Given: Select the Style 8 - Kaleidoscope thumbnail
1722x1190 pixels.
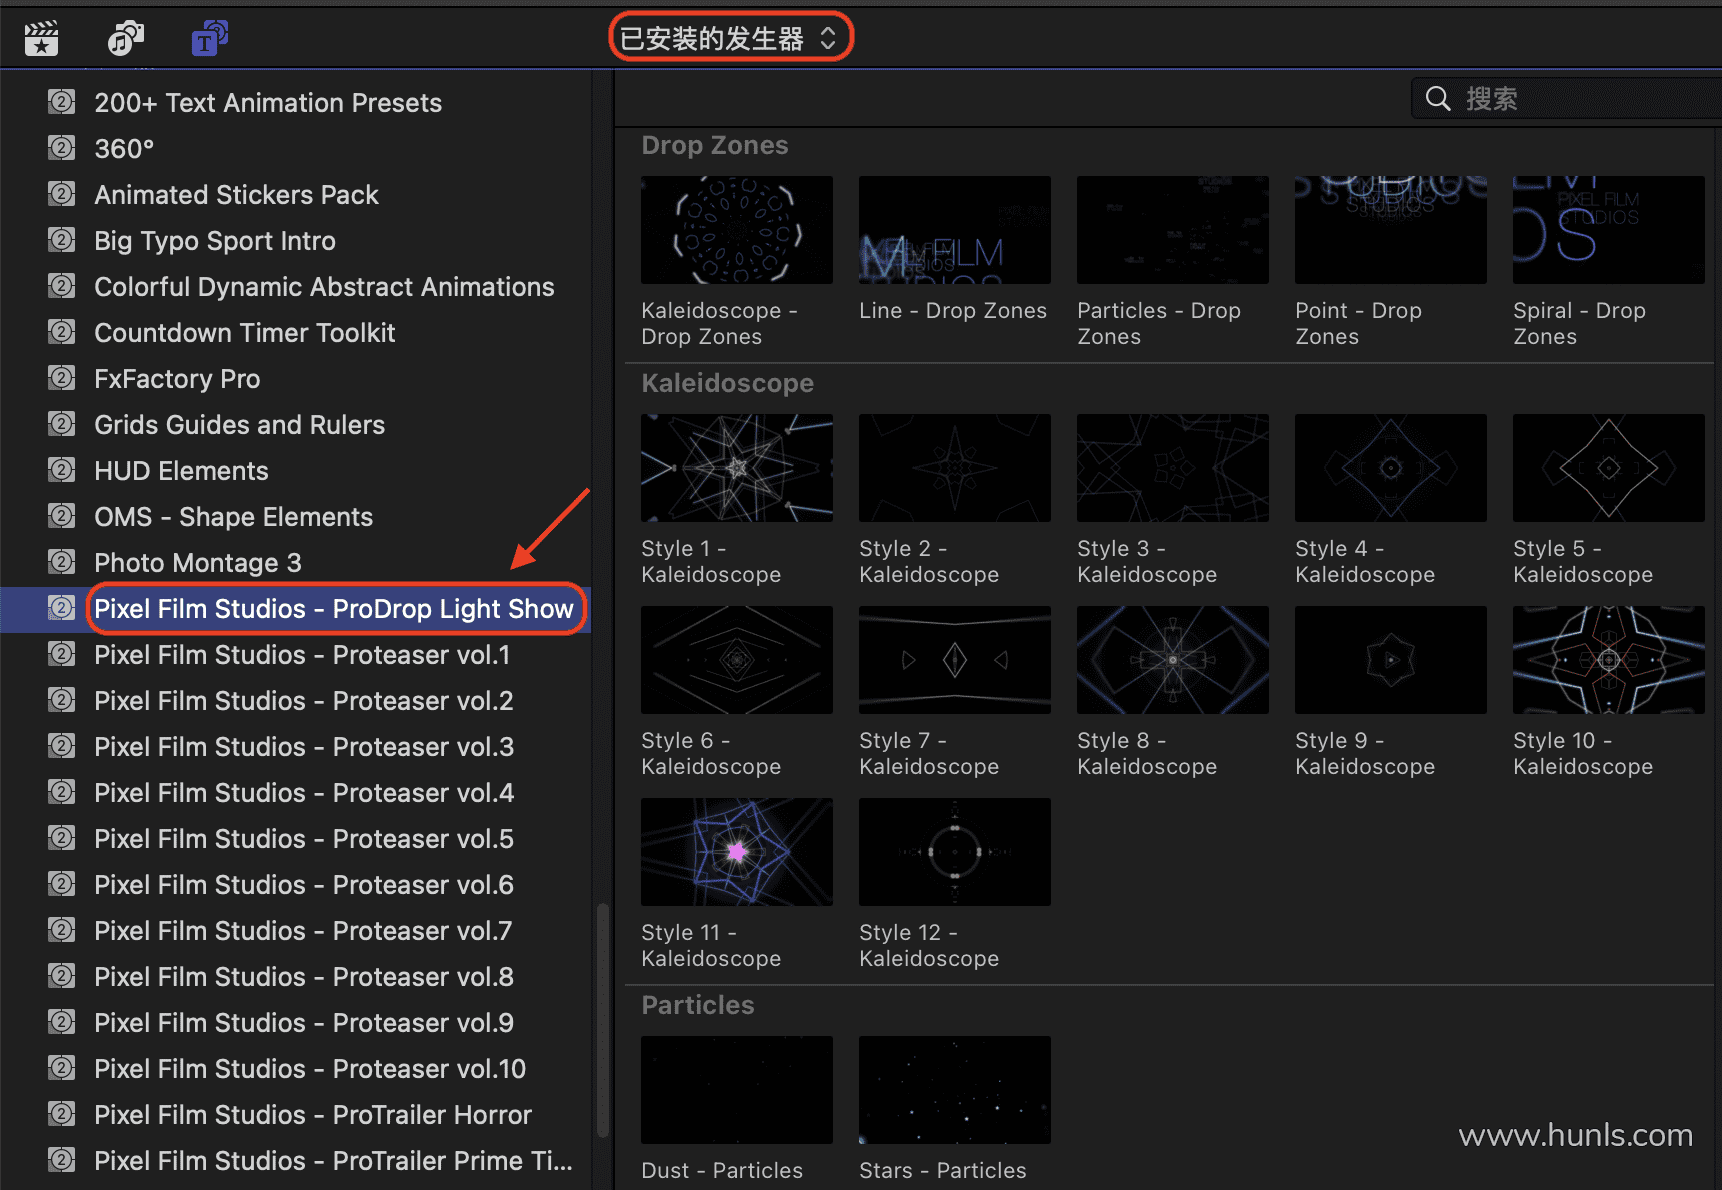Looking at the screenshot, I should (1173, 660).
